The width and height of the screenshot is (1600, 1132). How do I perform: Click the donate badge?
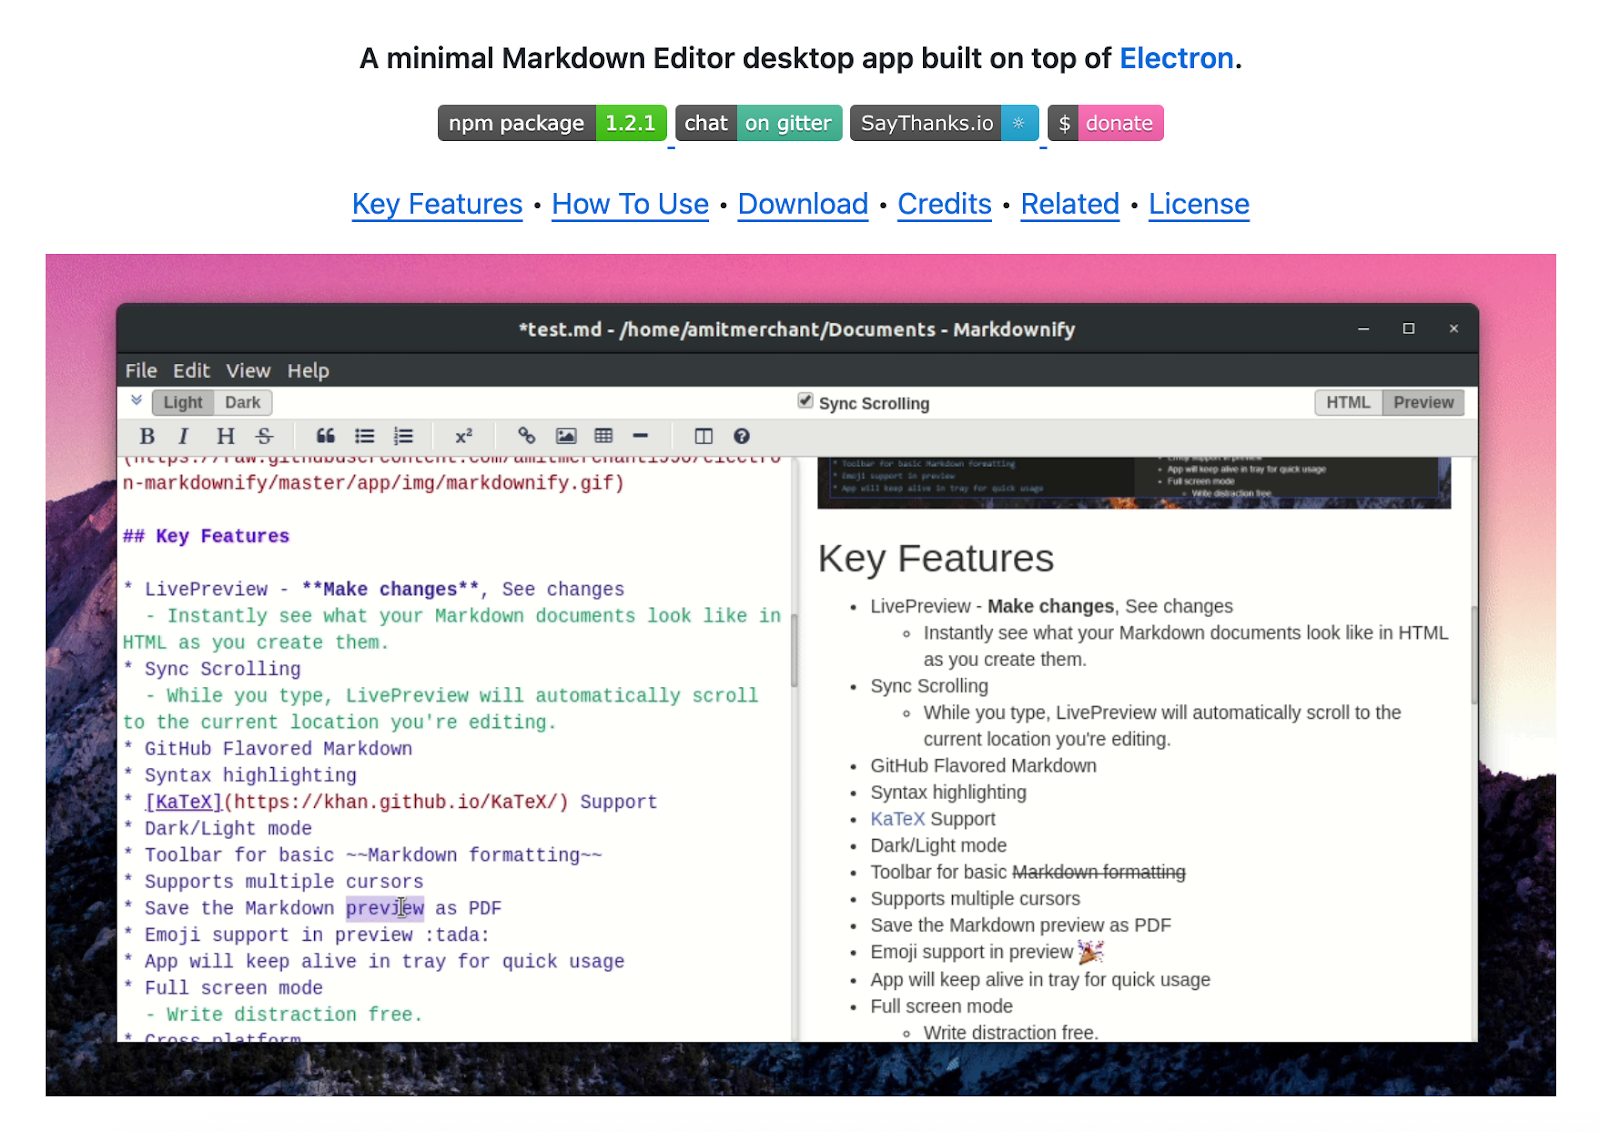click(x=1106, y=123)
